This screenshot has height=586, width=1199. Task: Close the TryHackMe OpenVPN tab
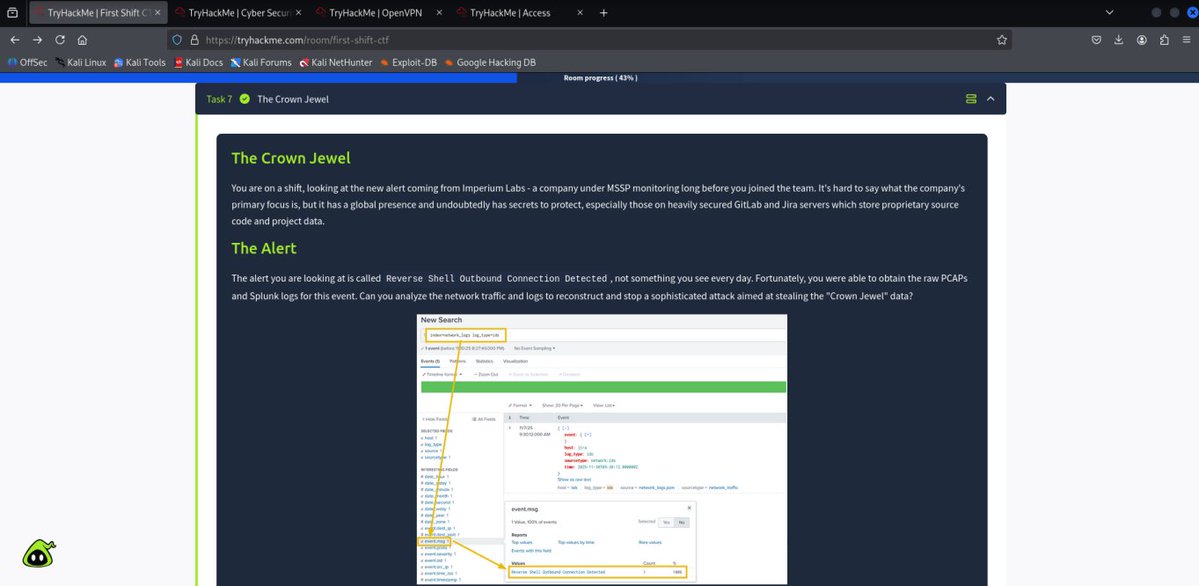438,13
